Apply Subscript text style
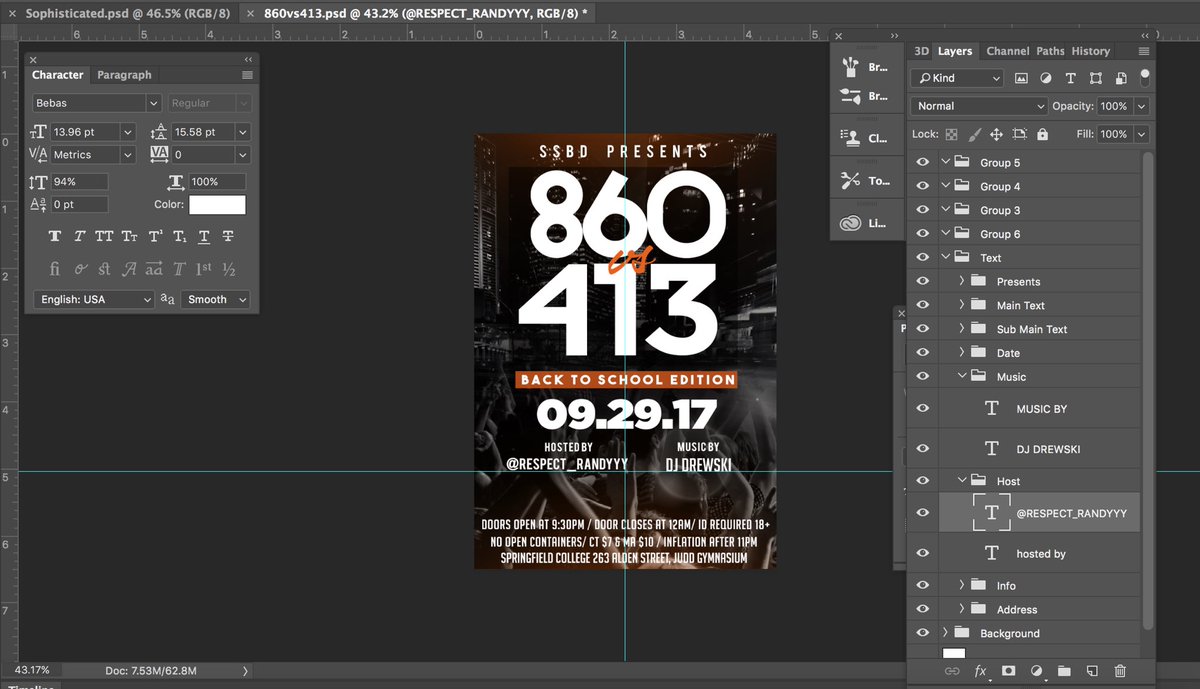The width and height of the screenshot is (1200, 689). pos(180,237)
